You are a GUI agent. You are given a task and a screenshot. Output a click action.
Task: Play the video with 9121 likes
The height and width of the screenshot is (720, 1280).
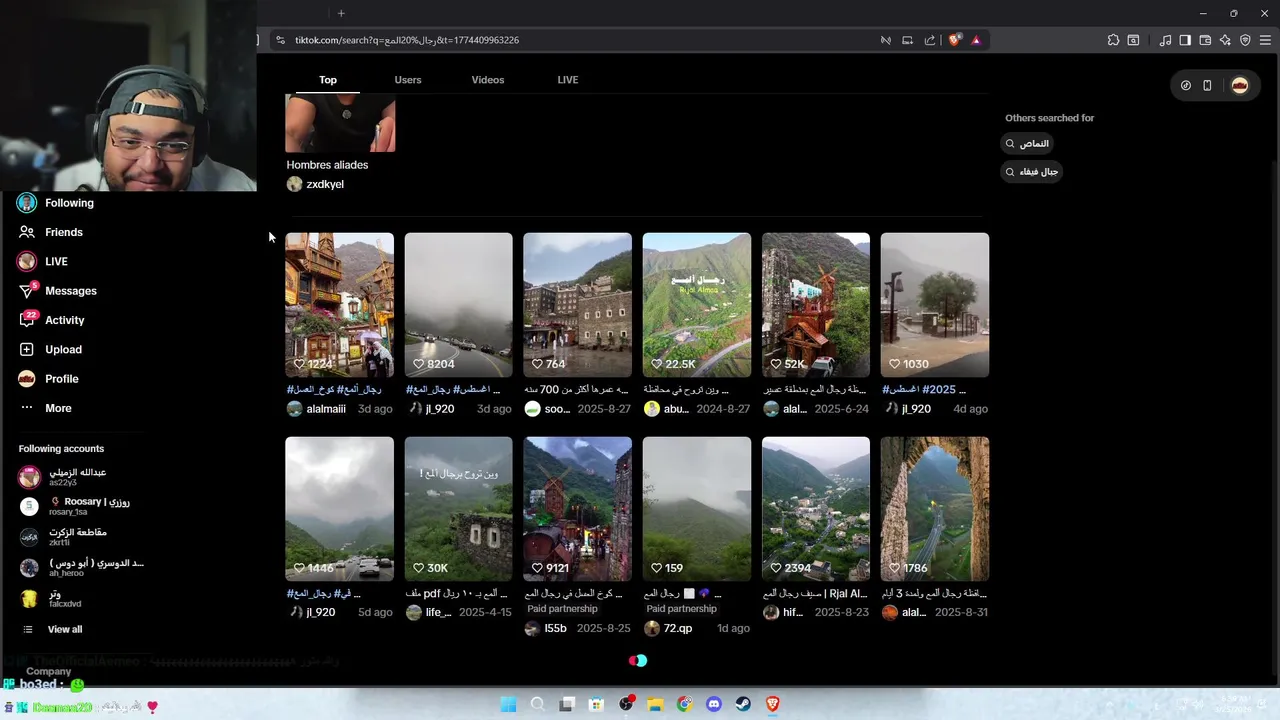[578, 509]
